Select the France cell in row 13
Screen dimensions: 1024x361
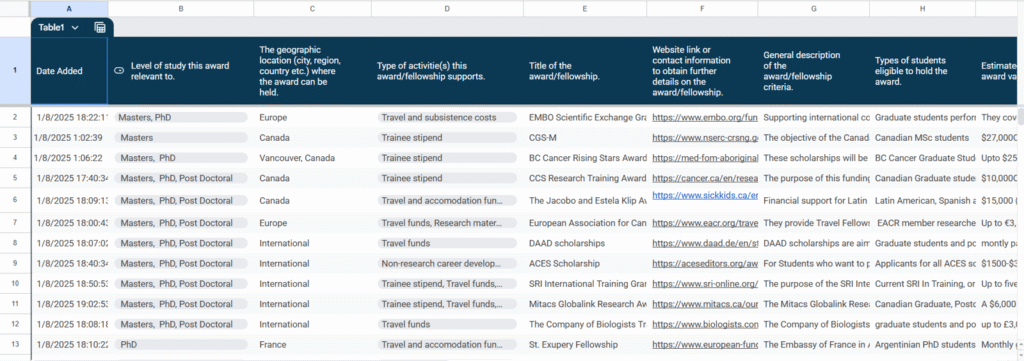point(312,344)
